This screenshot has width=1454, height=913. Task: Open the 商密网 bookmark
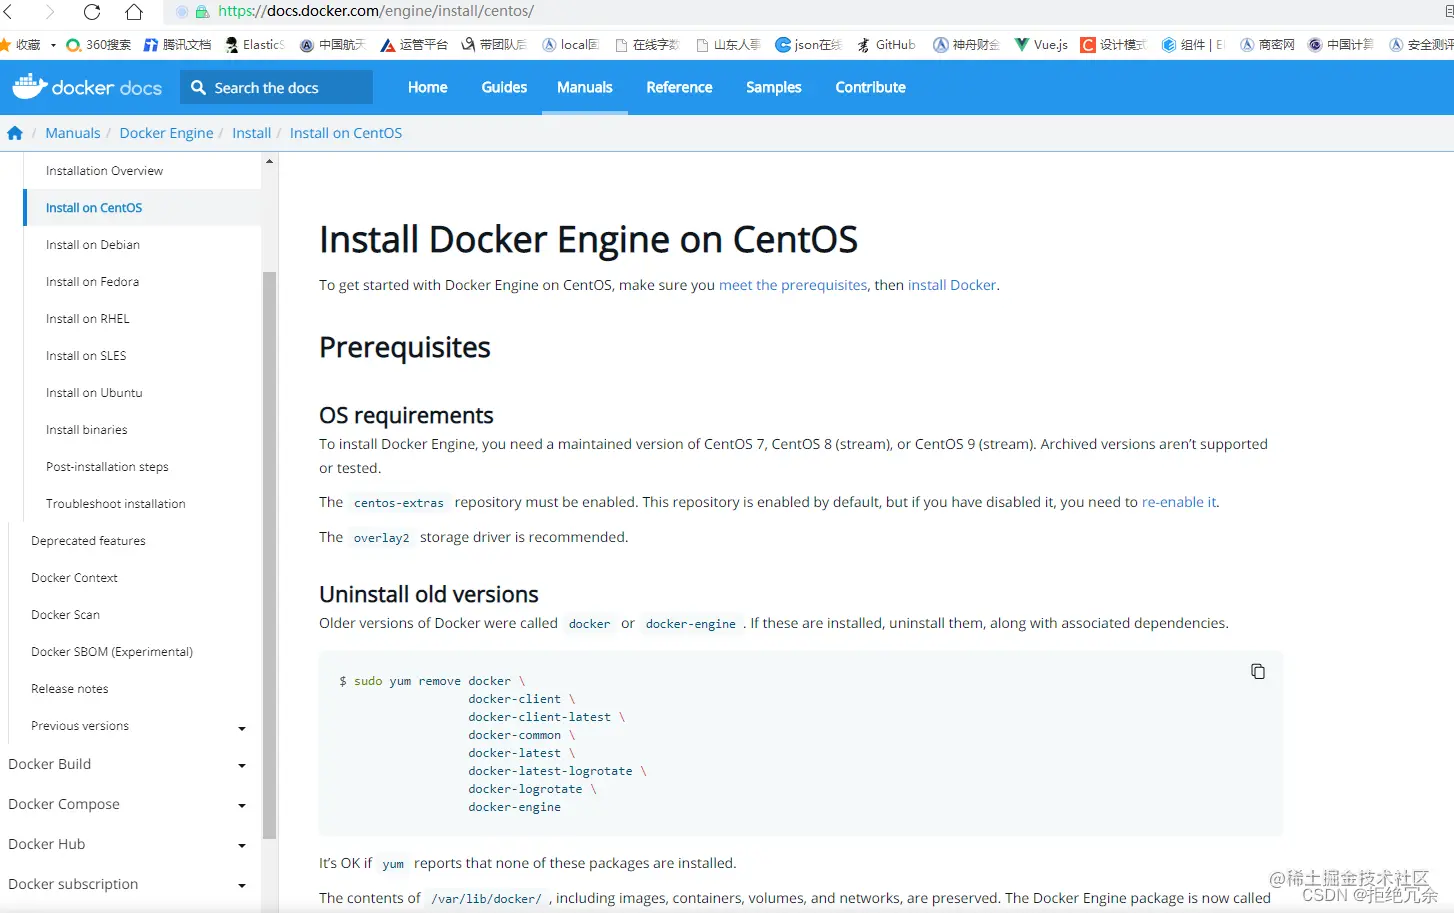coord(1267,45)
